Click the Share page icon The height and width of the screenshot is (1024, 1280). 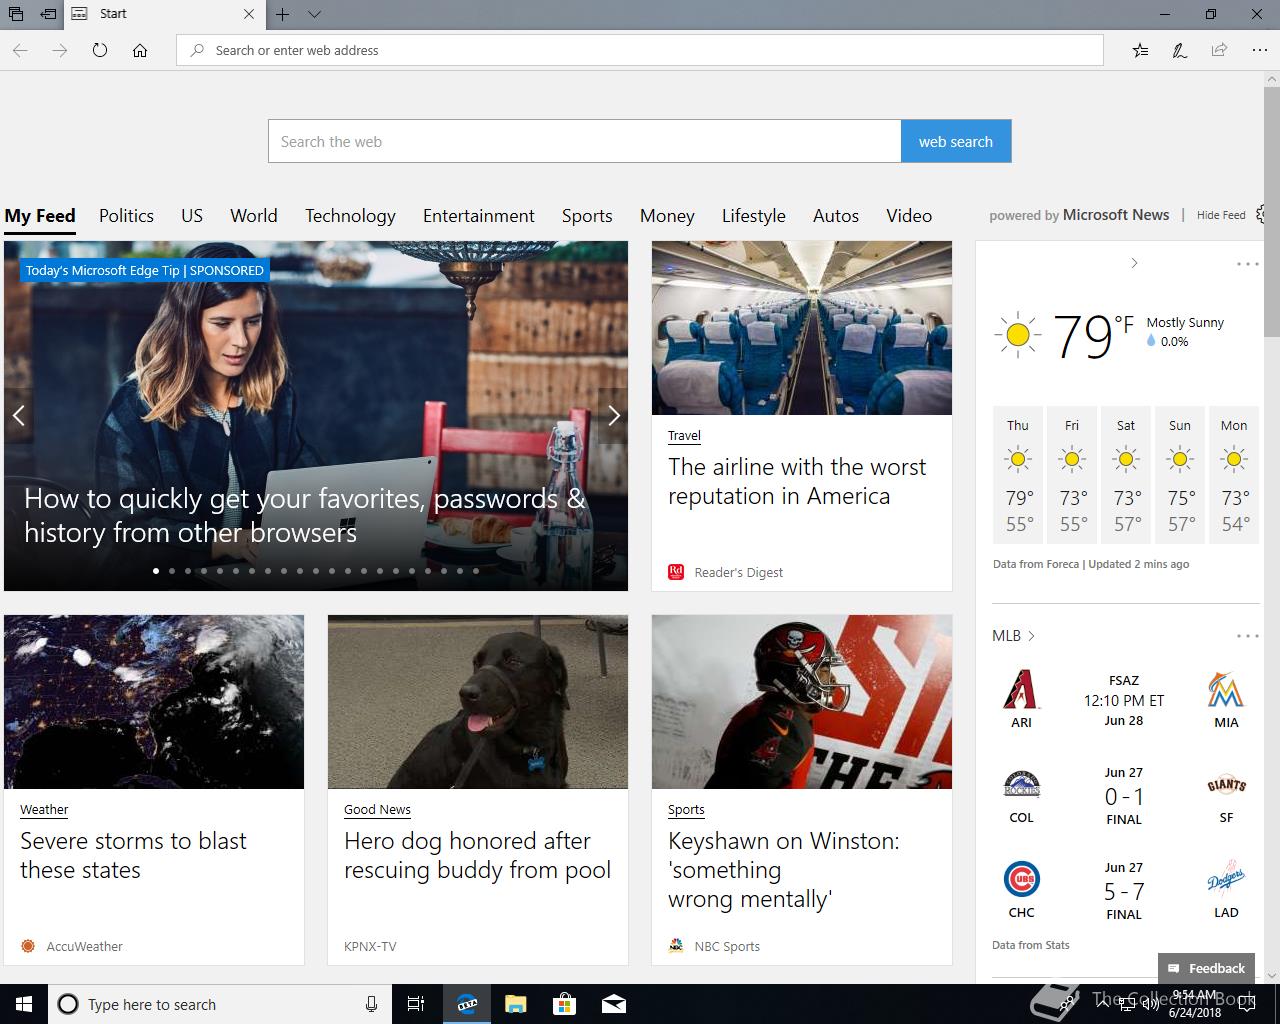pyautogui.click(x=1219, y=50)
